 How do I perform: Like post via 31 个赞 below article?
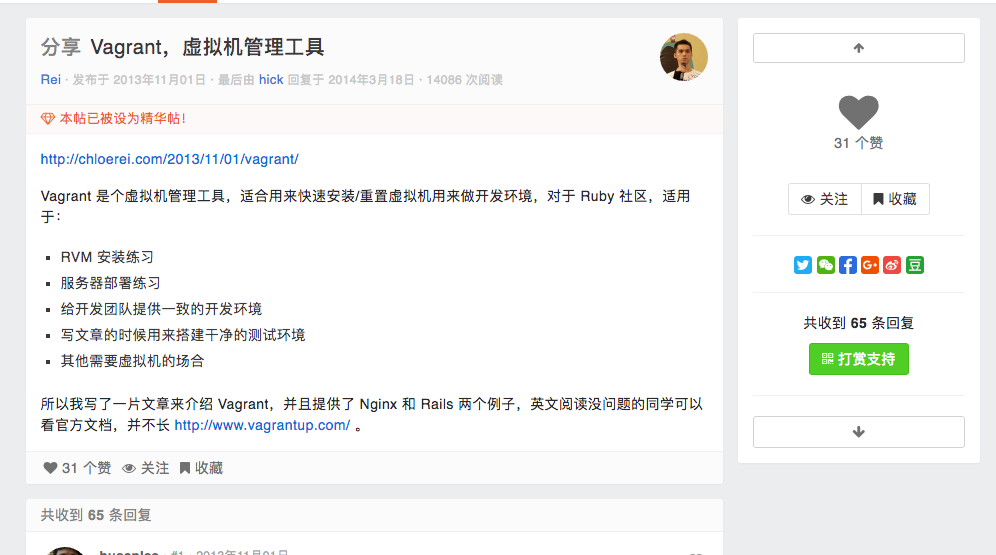point(77,468)
